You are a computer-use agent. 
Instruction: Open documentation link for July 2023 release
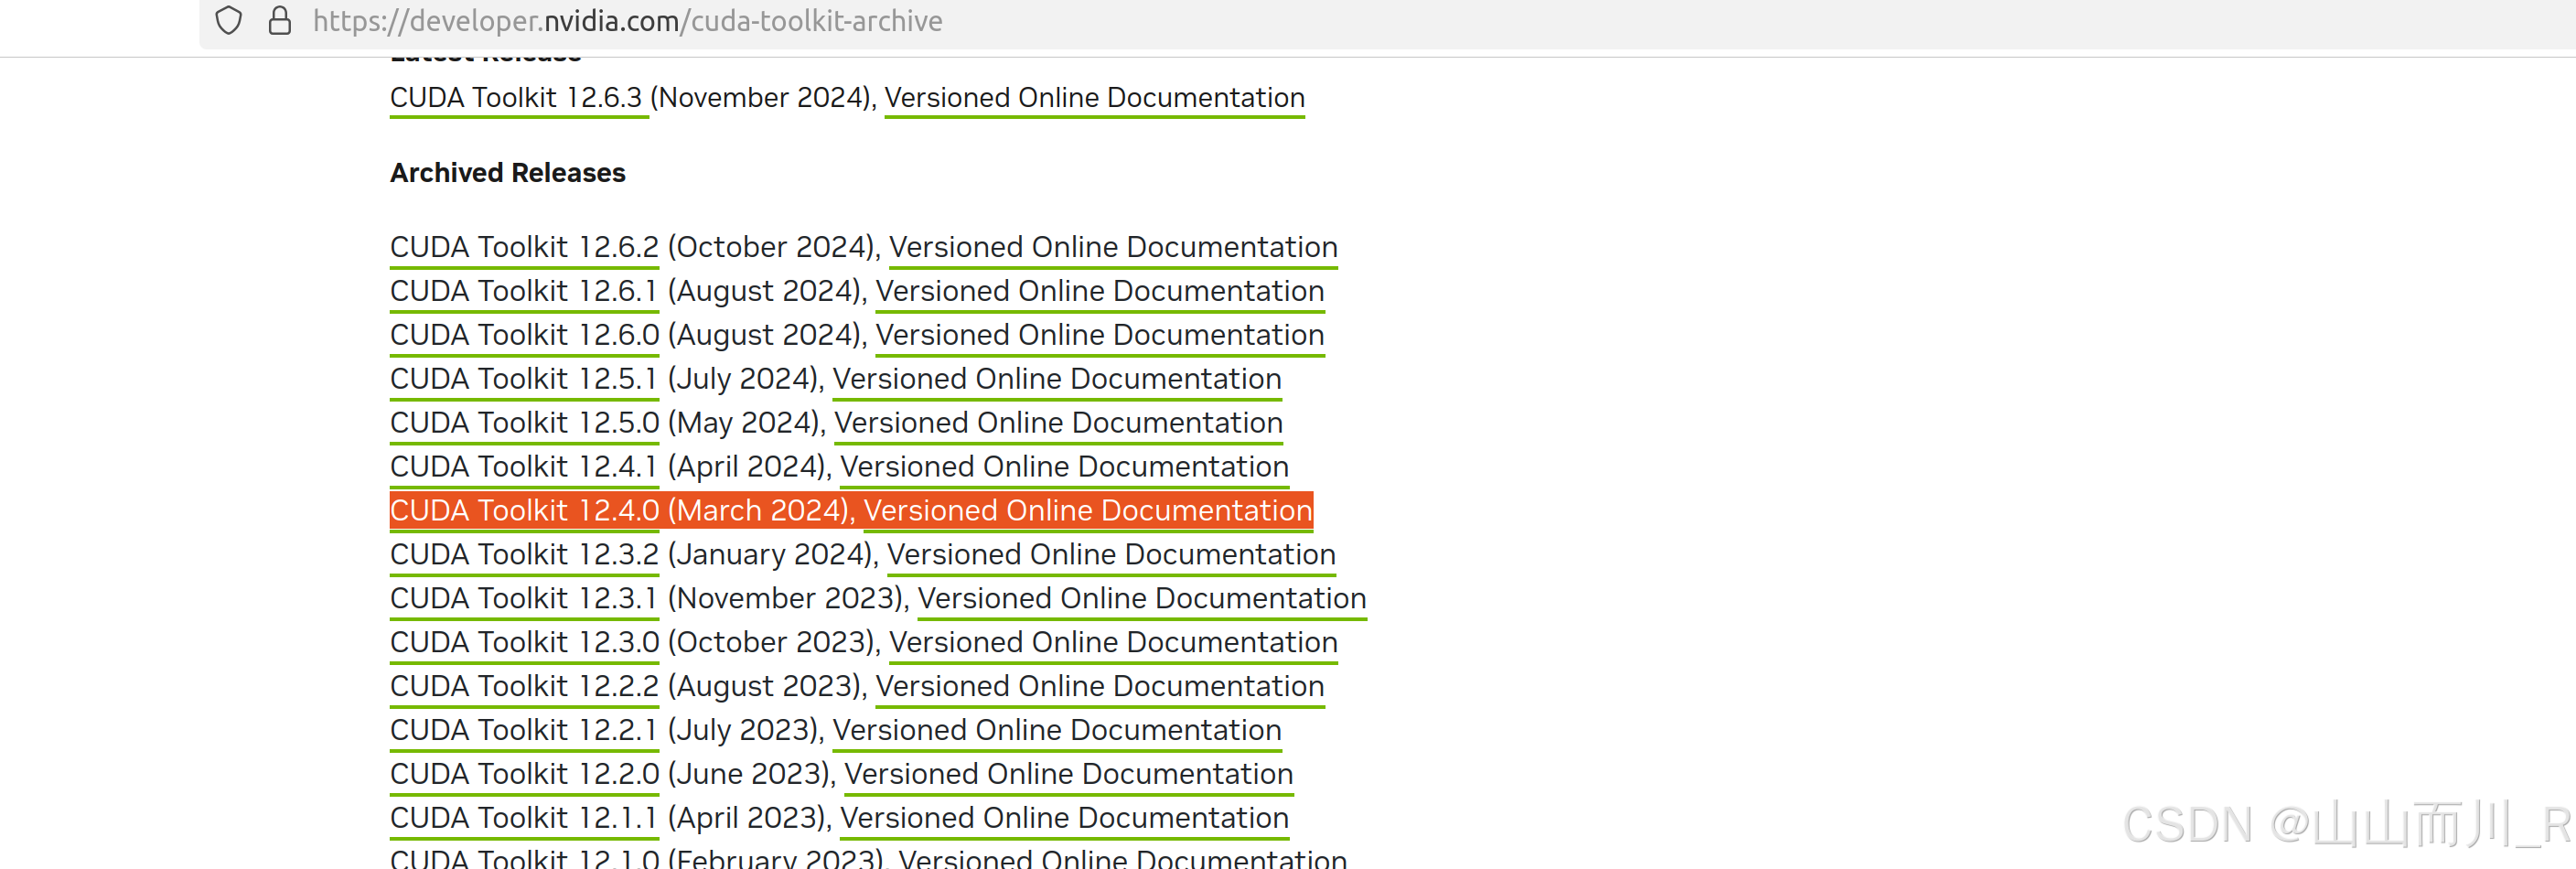point(1057,731)
